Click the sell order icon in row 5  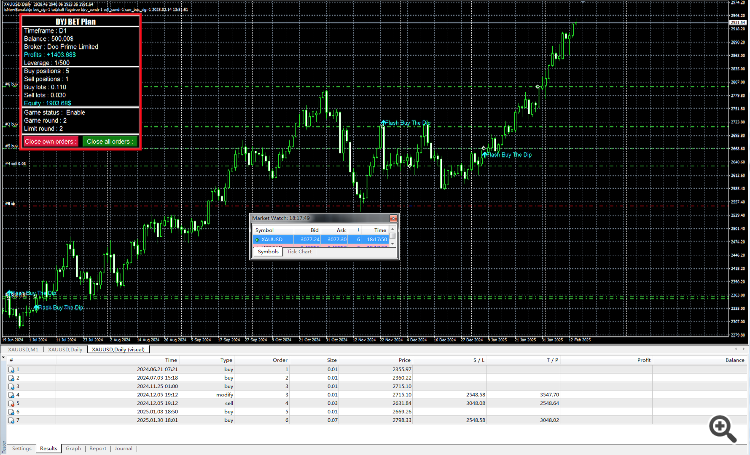click(x=11, y=403)
